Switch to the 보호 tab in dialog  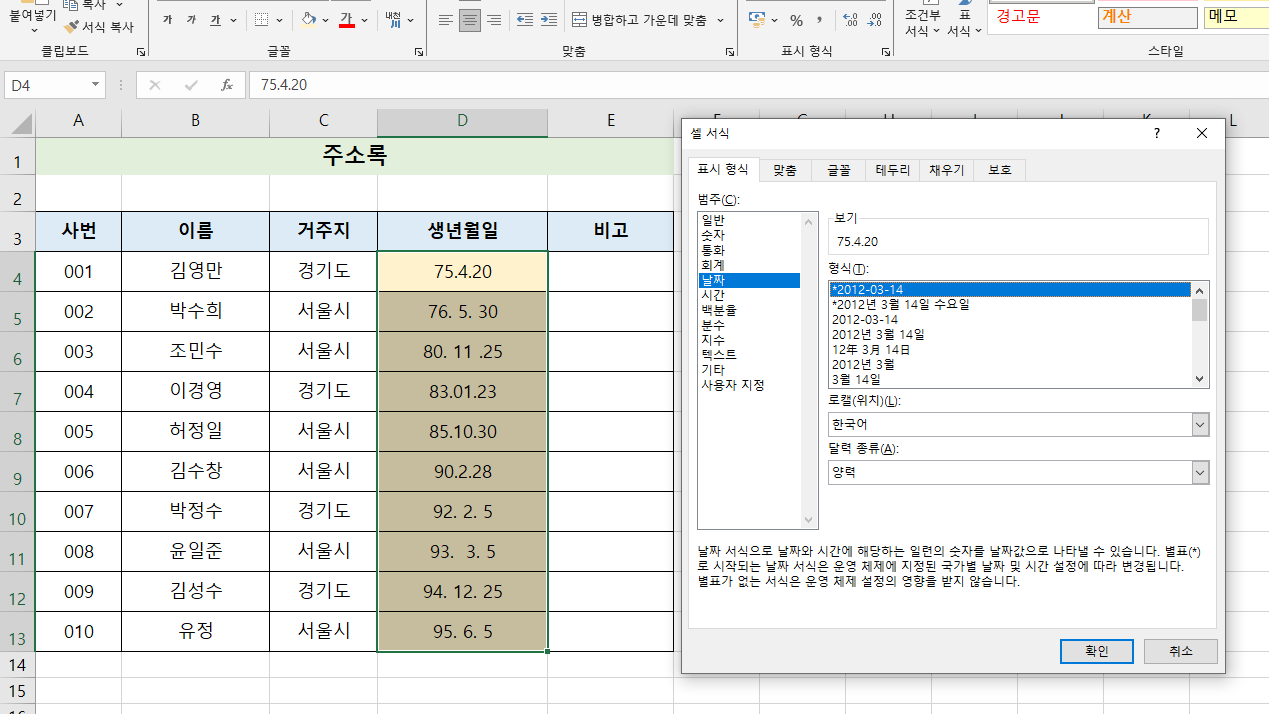(1000, 170)
